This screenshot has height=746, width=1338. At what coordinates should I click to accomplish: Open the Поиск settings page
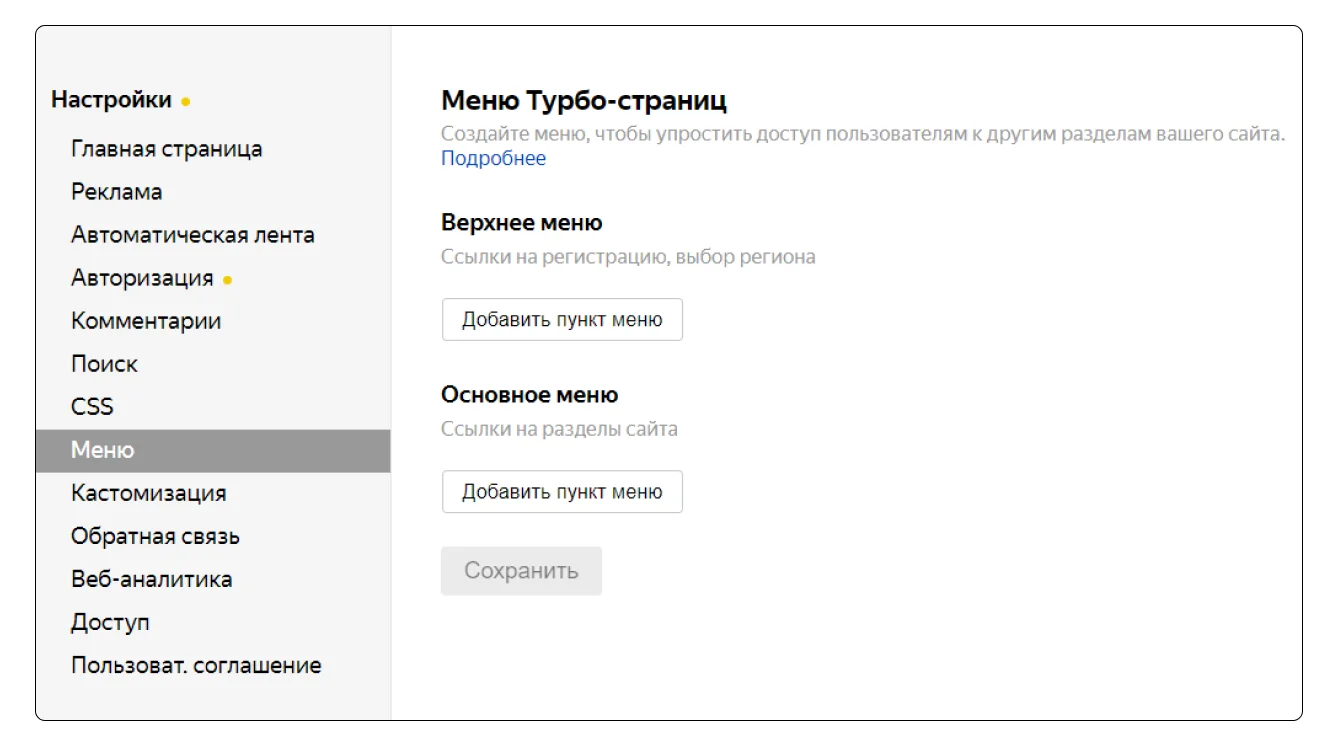click(x=104, y=364)
